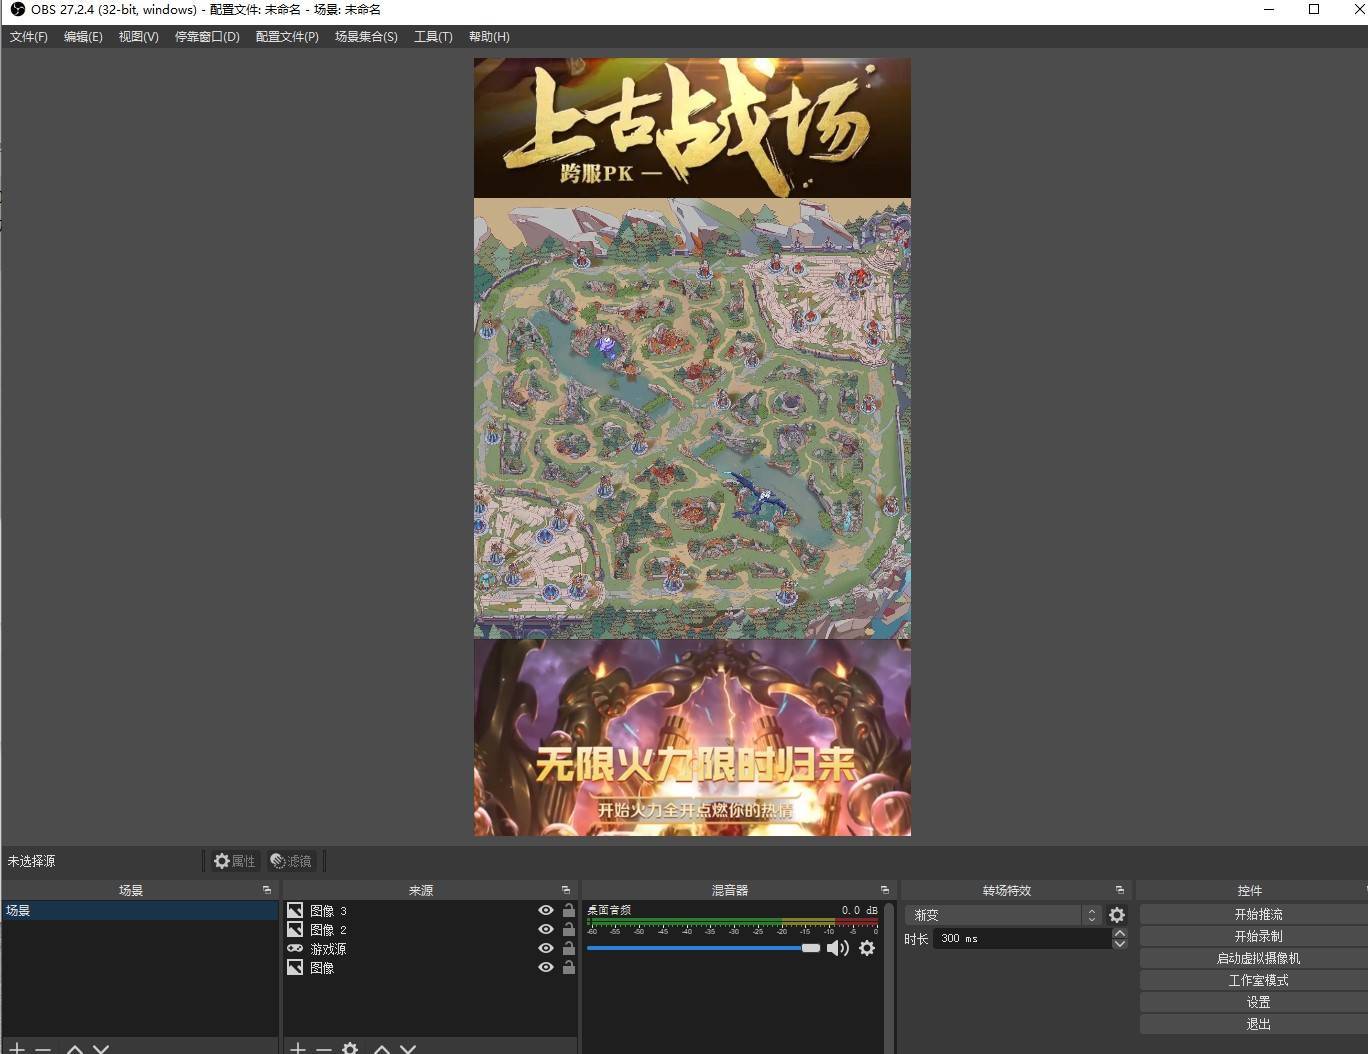Open source properties gear in 来源 toolbar

point(350,1047)
